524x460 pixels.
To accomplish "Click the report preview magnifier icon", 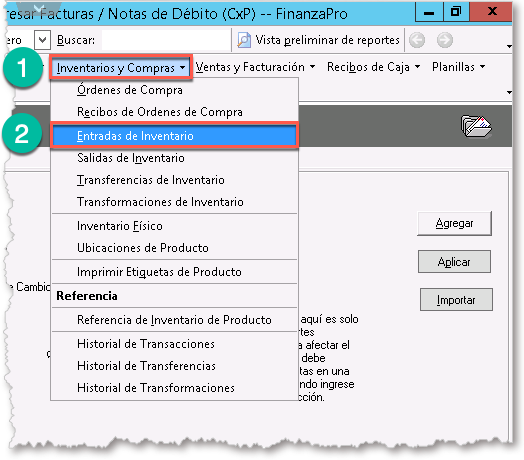I will pos(244,40).
